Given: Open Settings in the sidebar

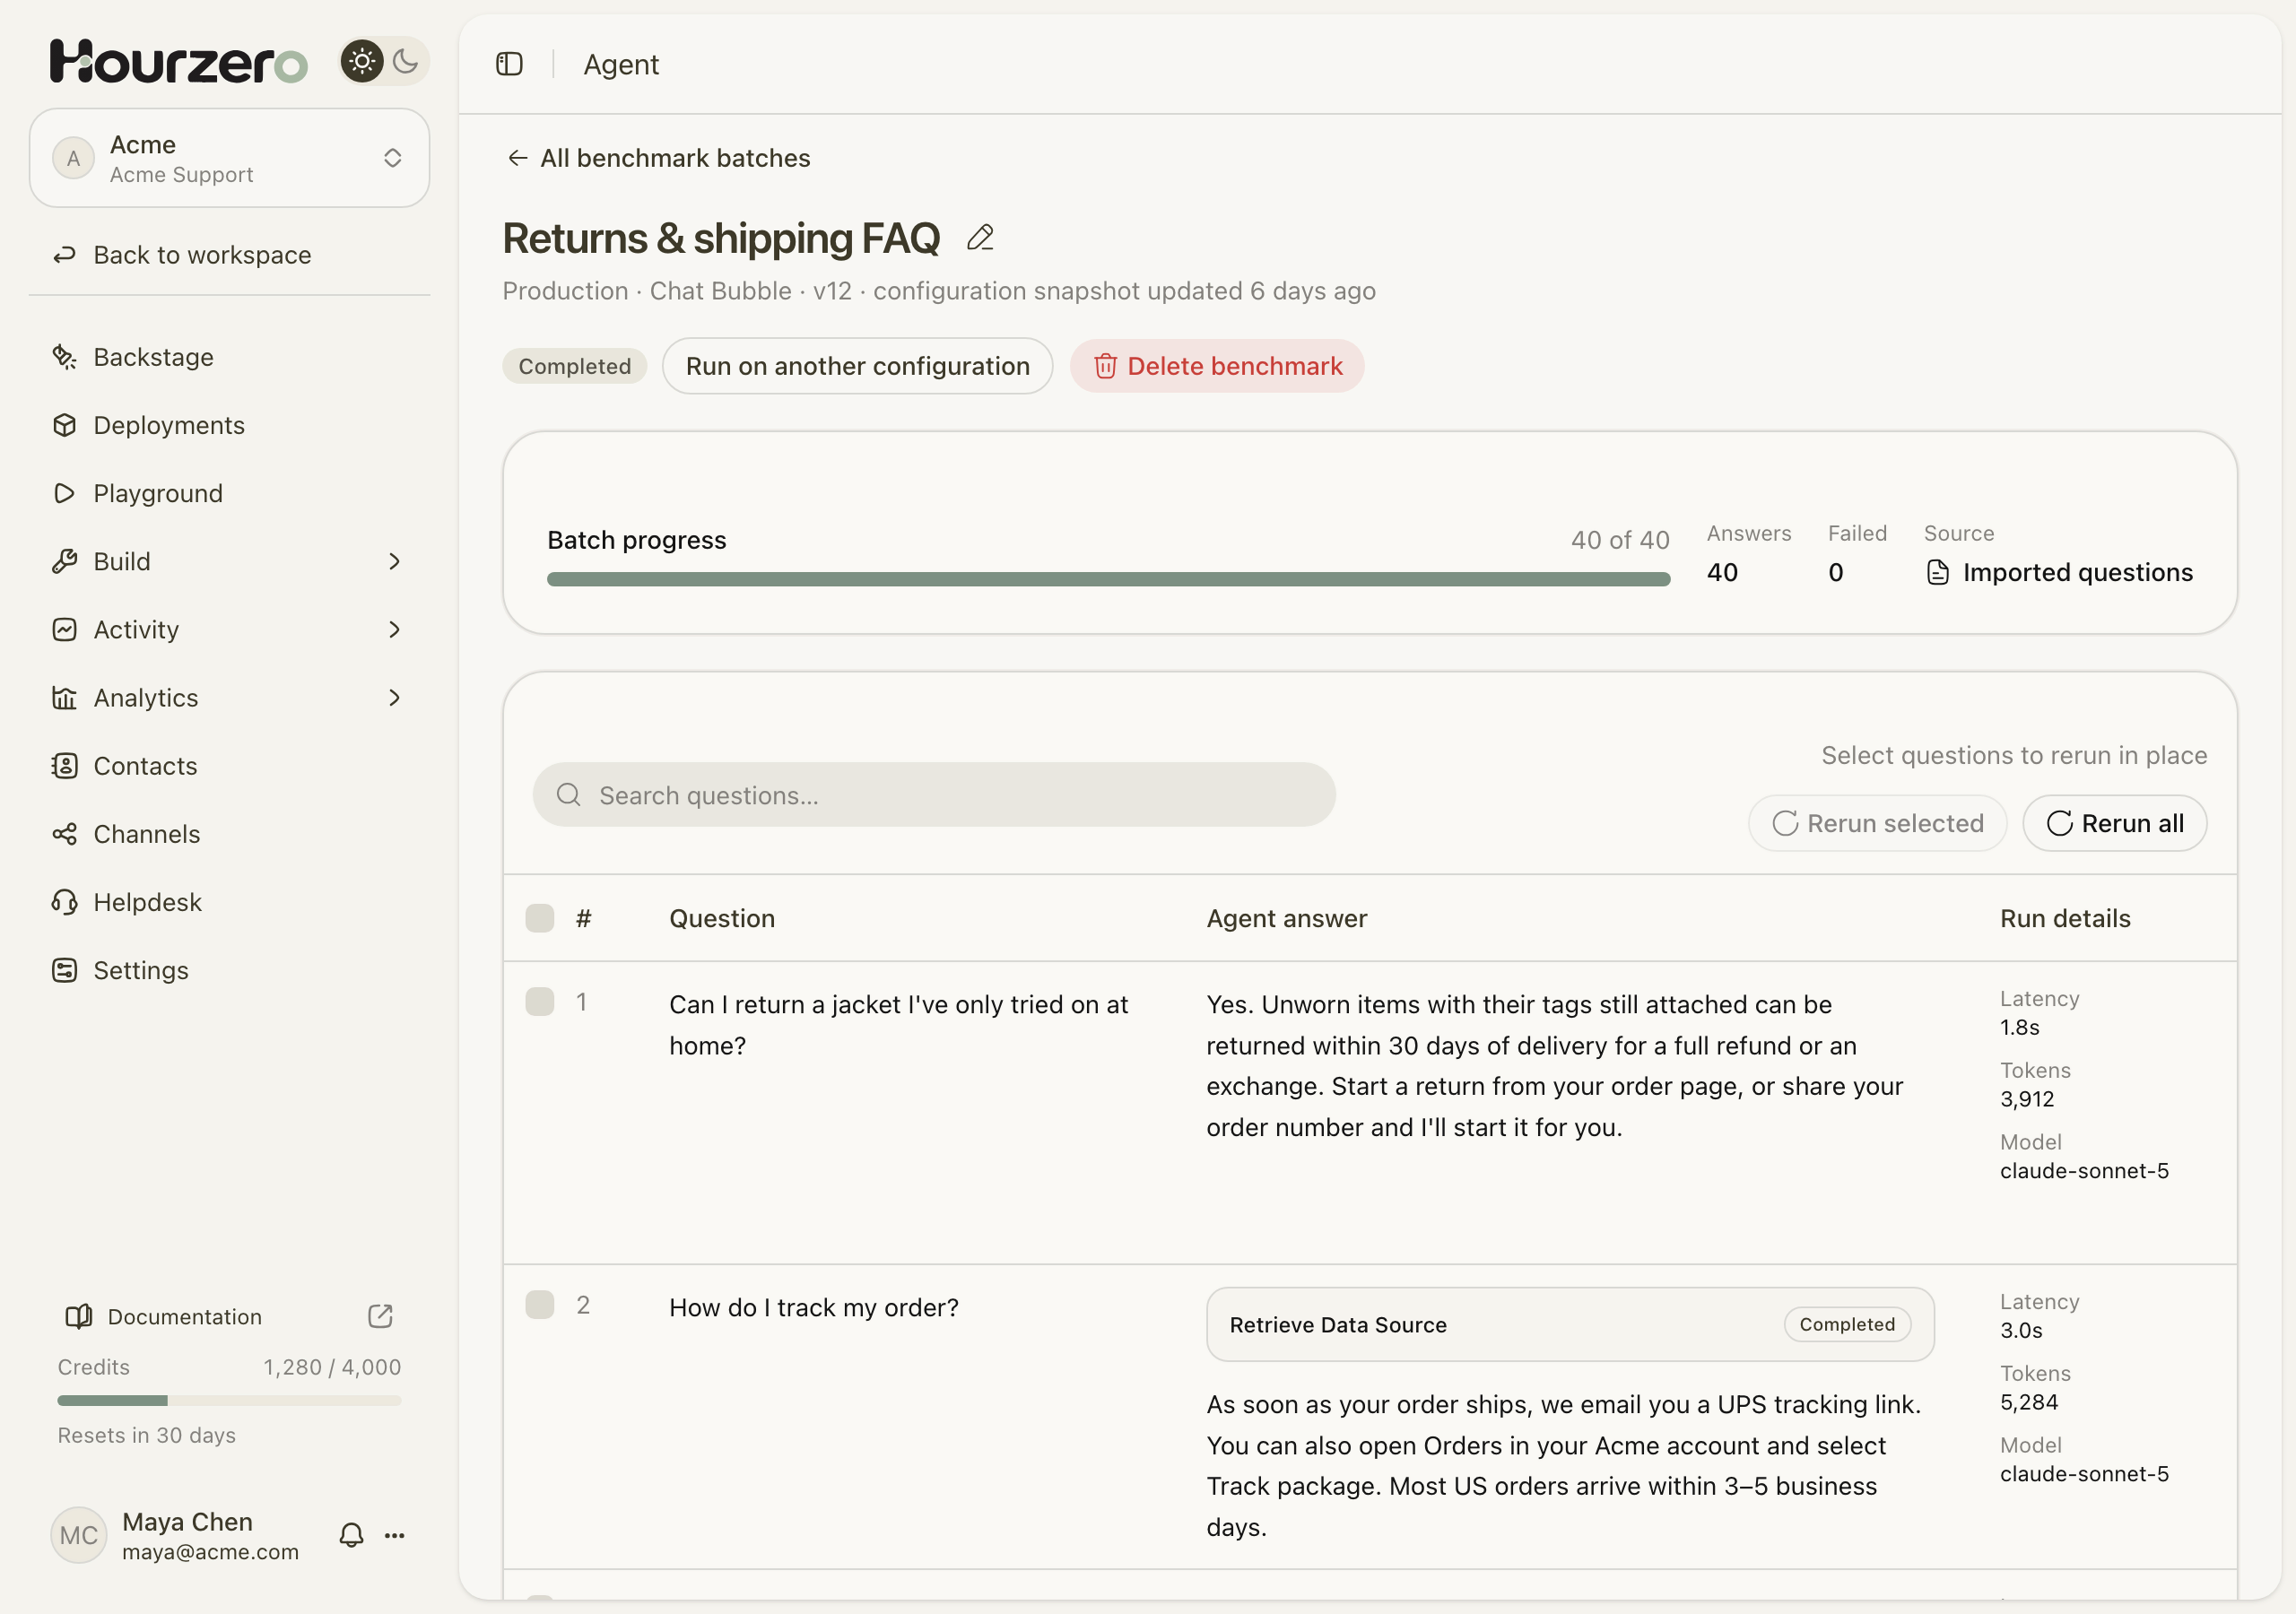Looking at the screenshot, I should [229, 970].
